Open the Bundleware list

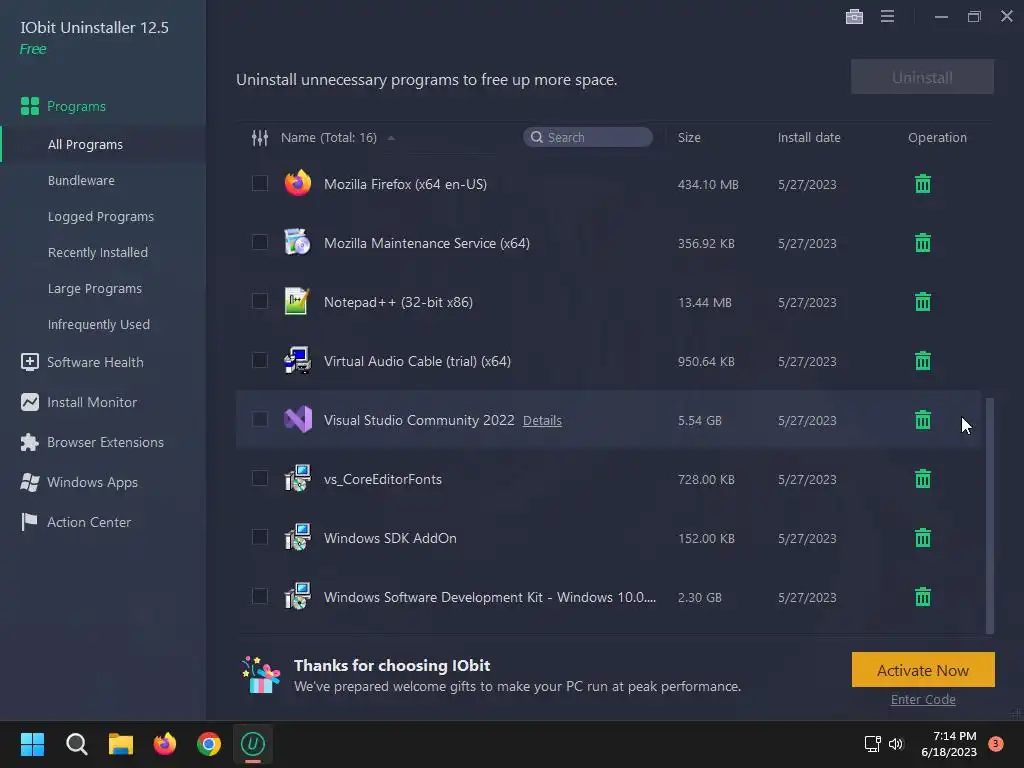coord(81,180)
